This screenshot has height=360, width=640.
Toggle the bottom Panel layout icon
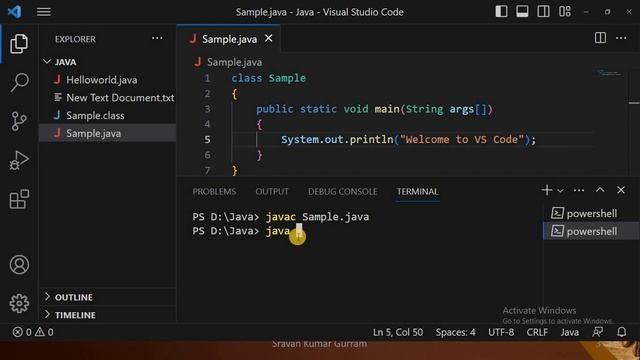[x=522, y=11]
